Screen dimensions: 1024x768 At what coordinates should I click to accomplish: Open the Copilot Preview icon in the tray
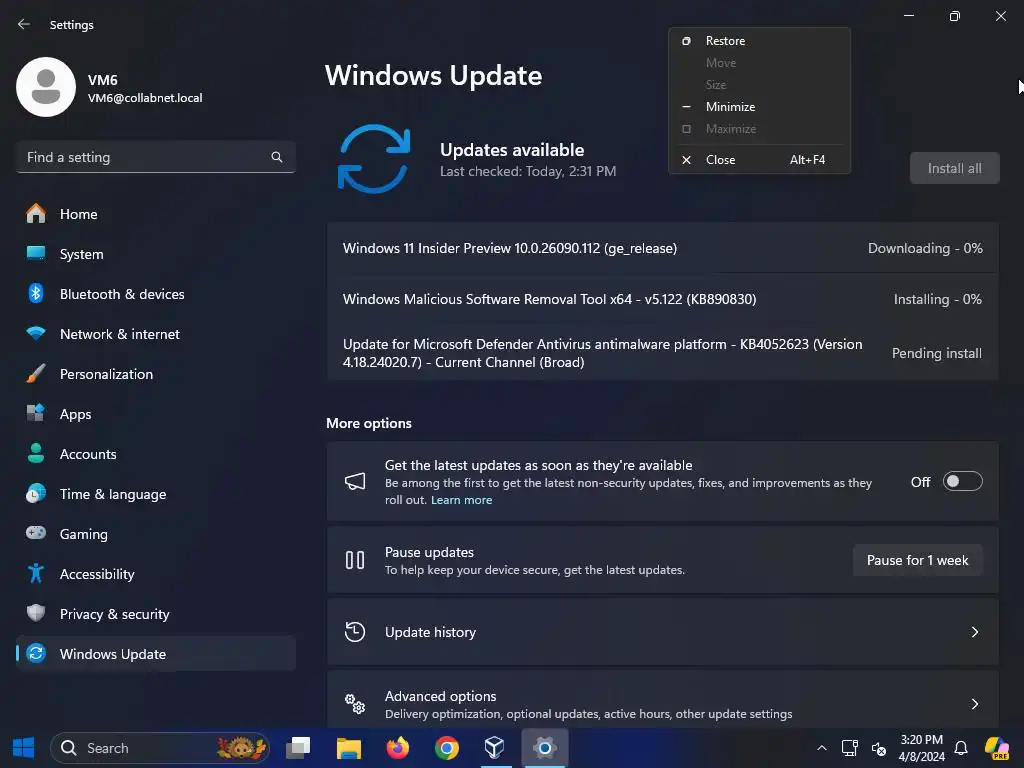coord(997,748)
